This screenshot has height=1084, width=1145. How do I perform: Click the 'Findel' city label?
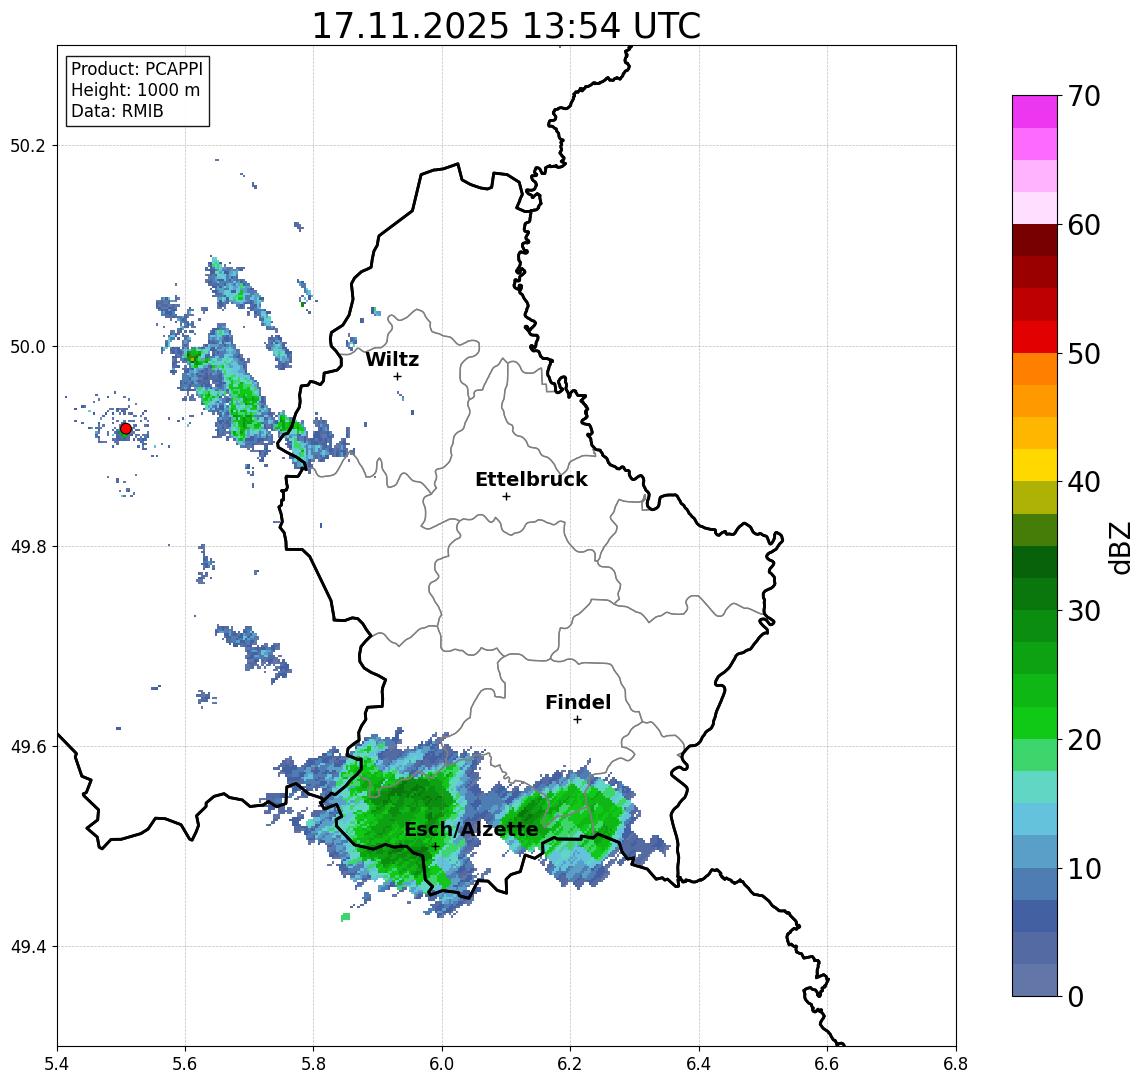pyautogui.click(x=578, y=702)
